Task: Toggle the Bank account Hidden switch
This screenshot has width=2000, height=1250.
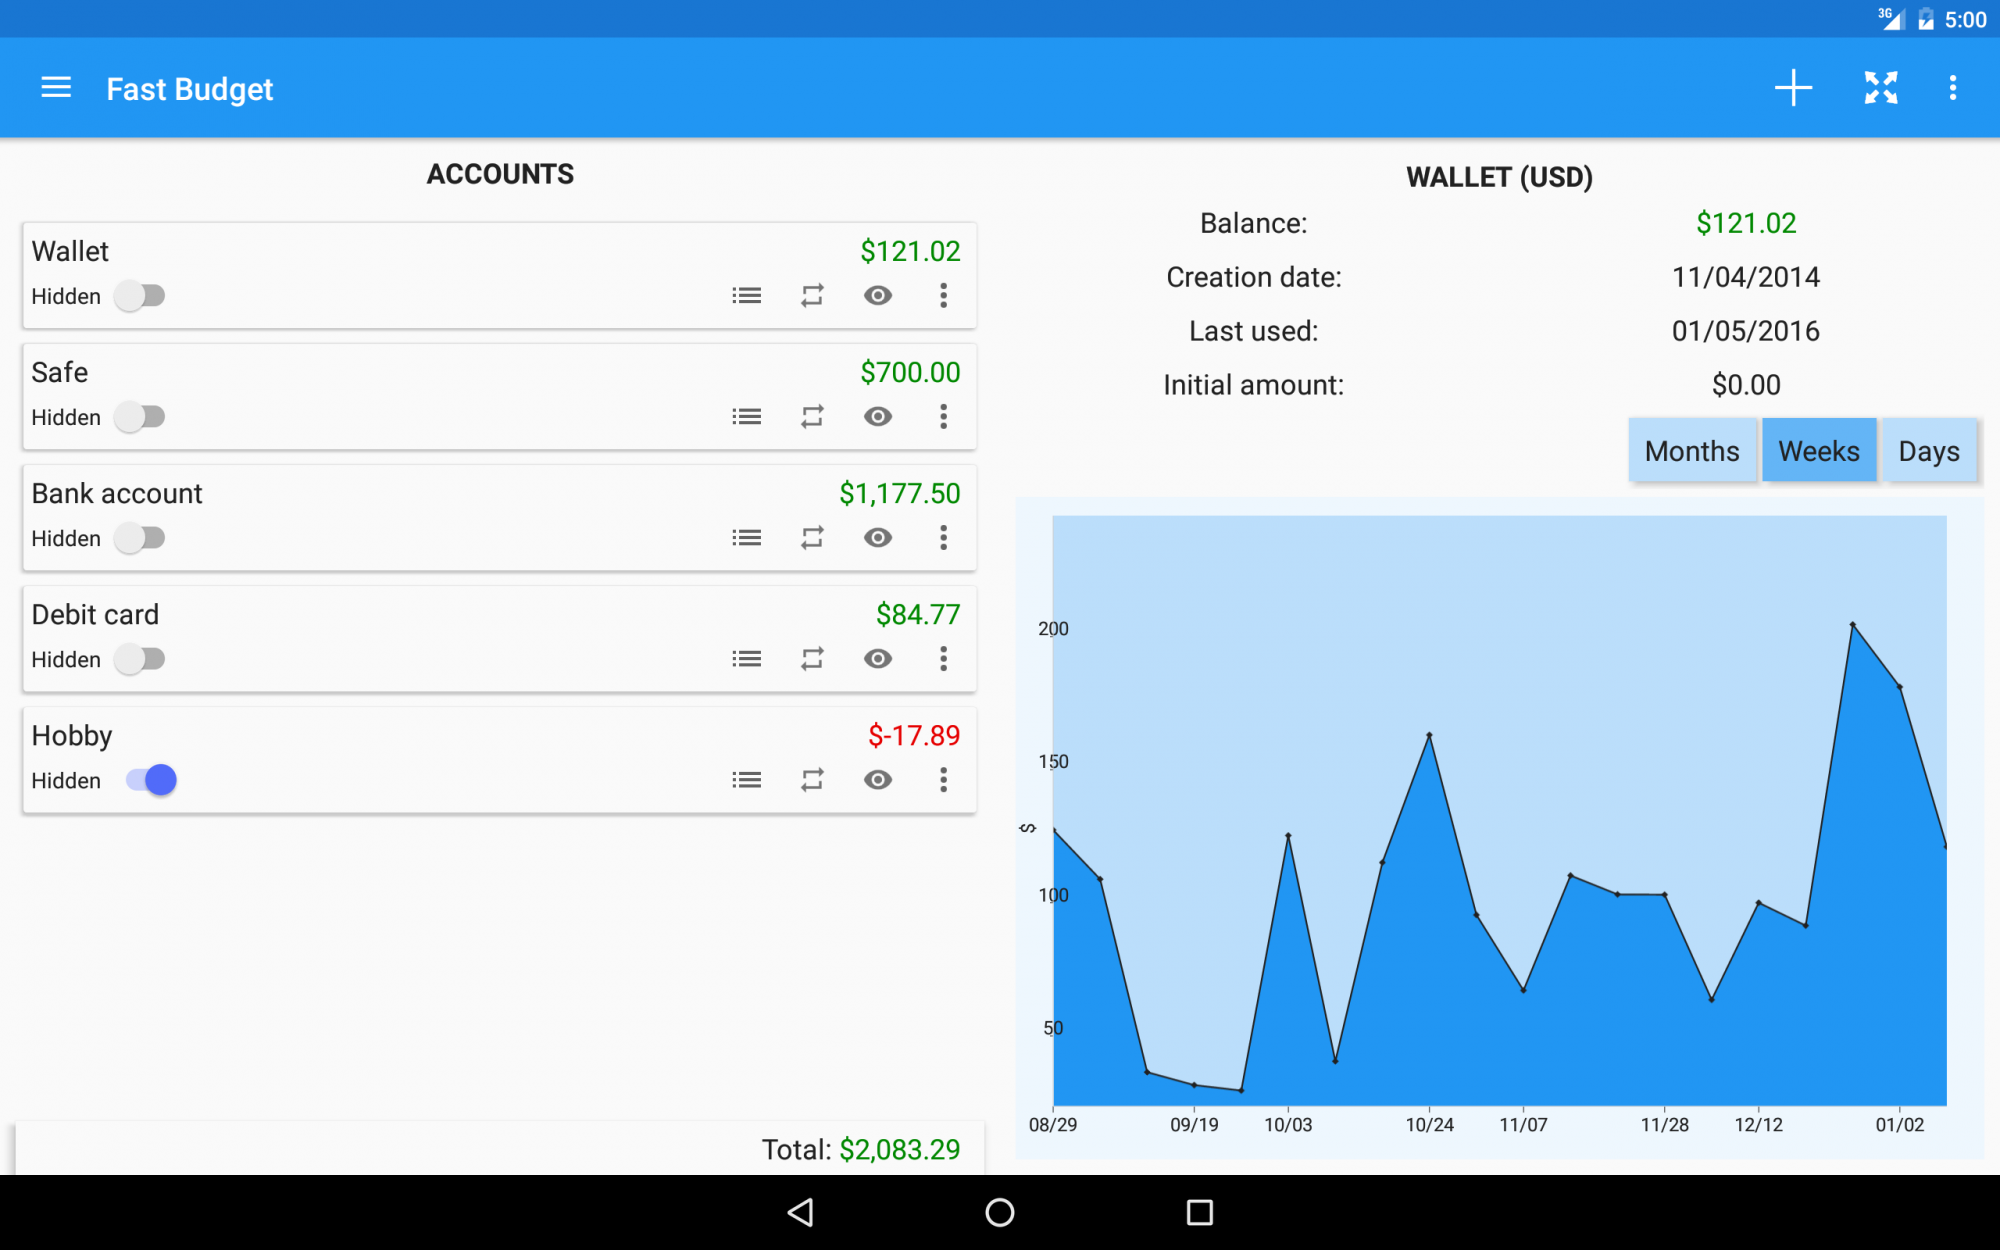Action: 140,538
